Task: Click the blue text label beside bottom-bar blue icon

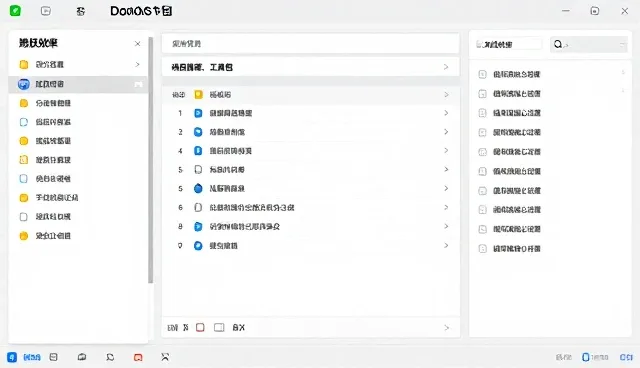Action: (x=32, y=358)
